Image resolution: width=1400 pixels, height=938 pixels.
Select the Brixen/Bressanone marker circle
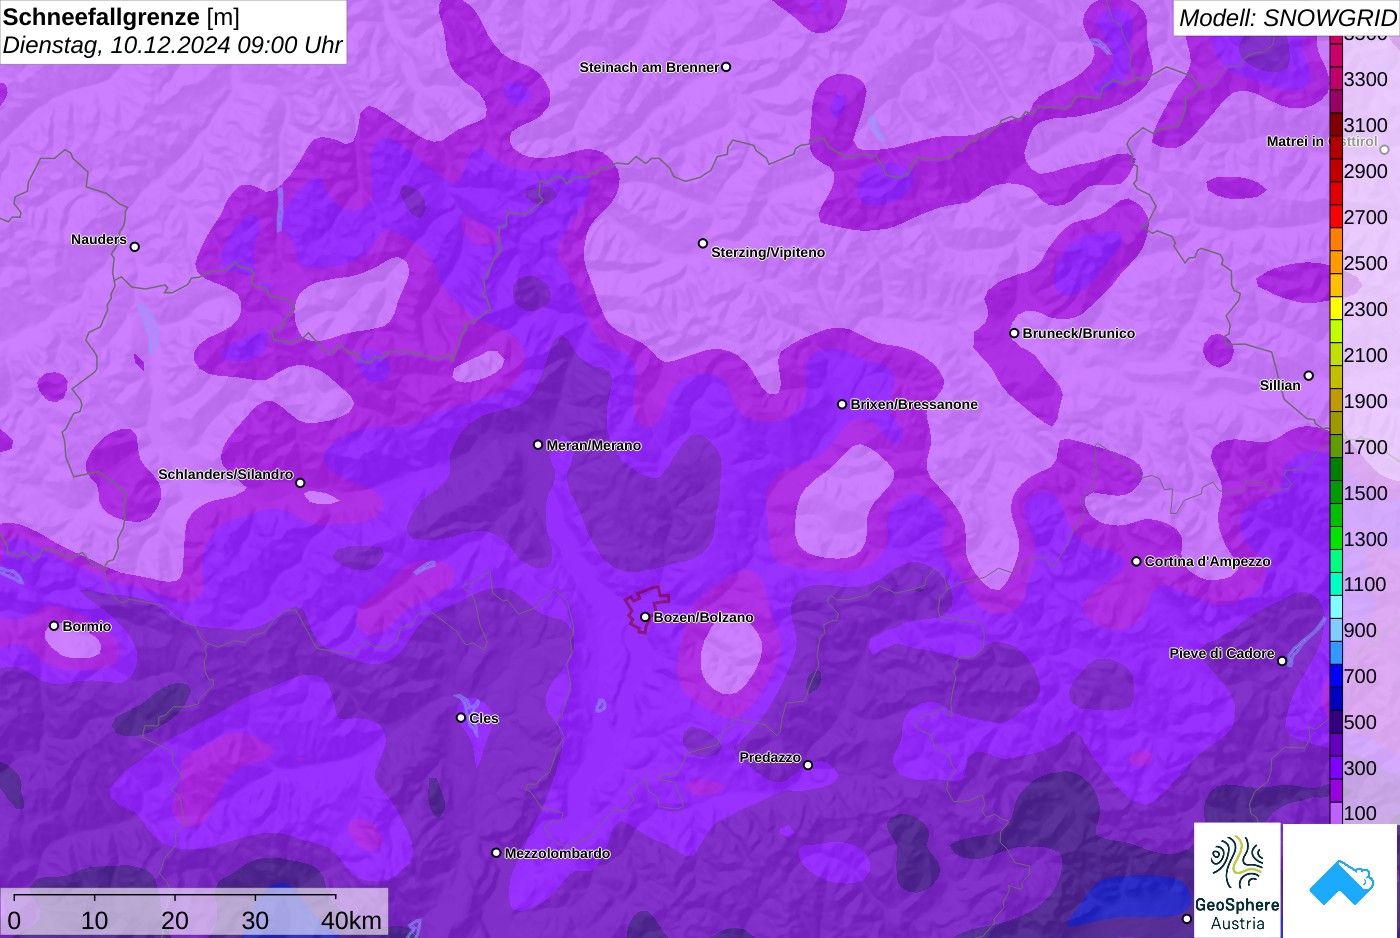click(842, 404)
